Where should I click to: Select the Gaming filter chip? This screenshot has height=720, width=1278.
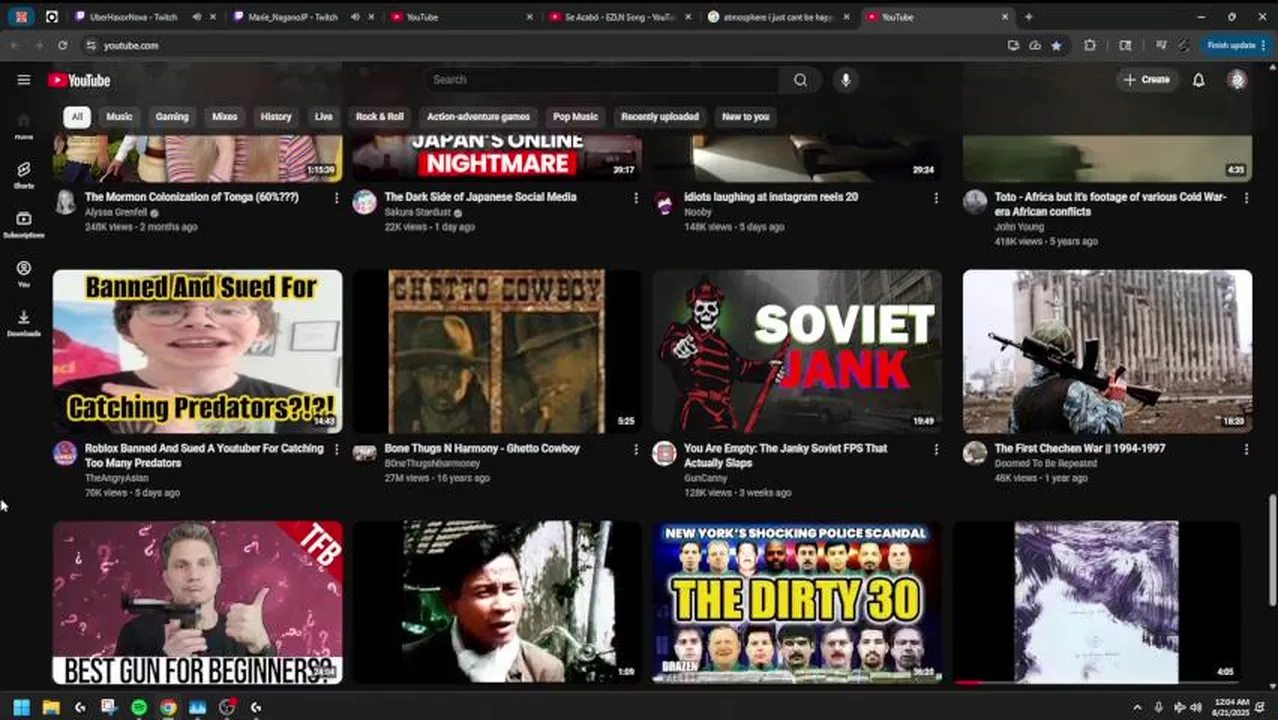click(x=172, y=117)
